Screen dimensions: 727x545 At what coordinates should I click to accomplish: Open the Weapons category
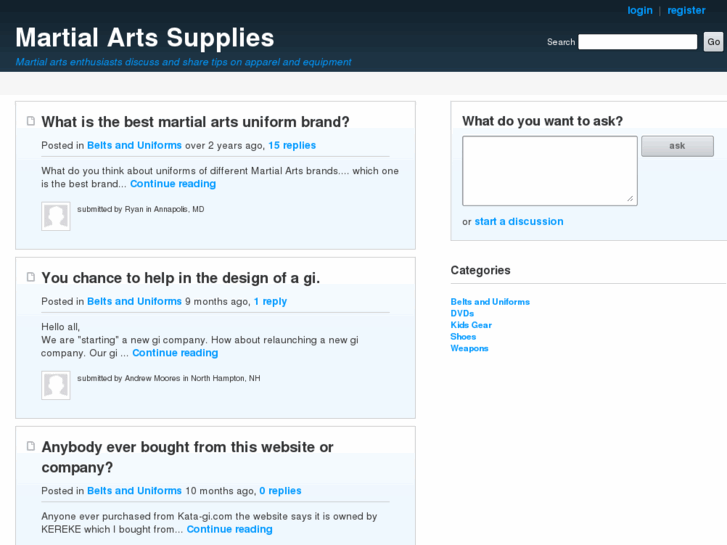[x=469, y=348]
